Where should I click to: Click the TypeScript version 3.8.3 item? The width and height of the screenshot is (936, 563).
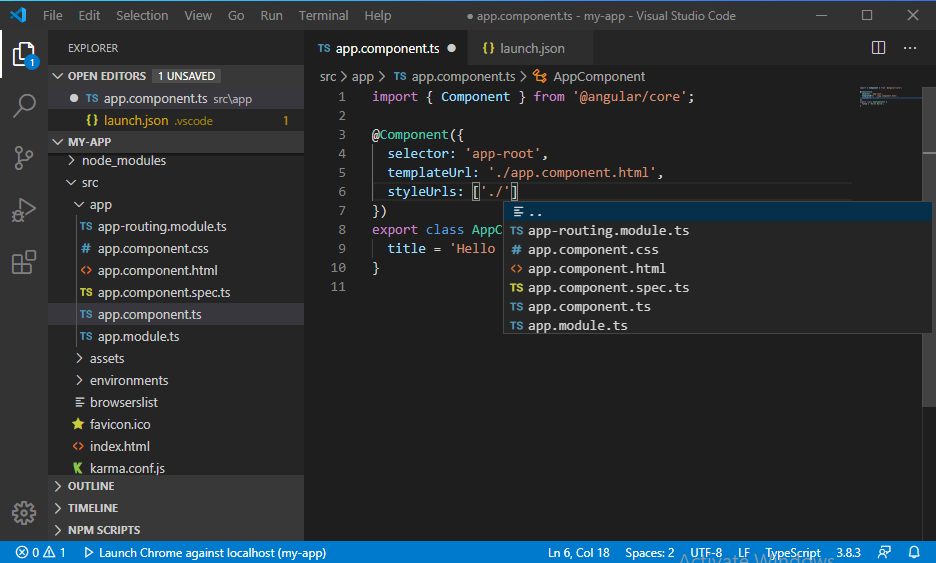(848, 553)
